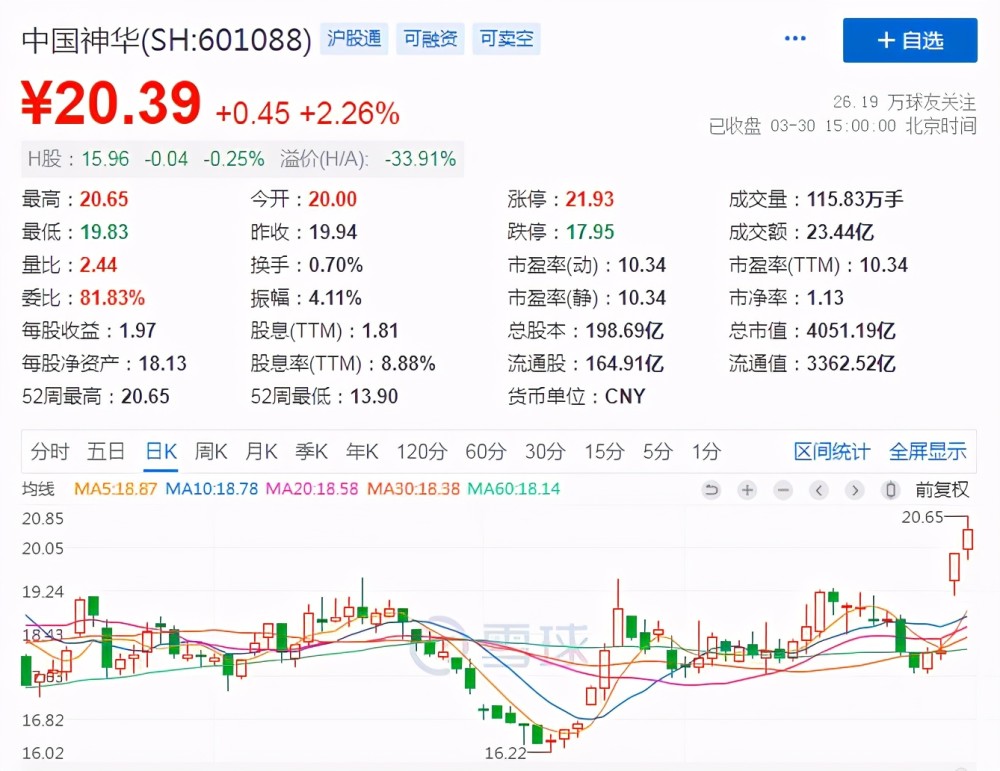Click the 16.22 low marker on chart
Viewport: 1000px width, 771px height.
click(x=505, y=753)
